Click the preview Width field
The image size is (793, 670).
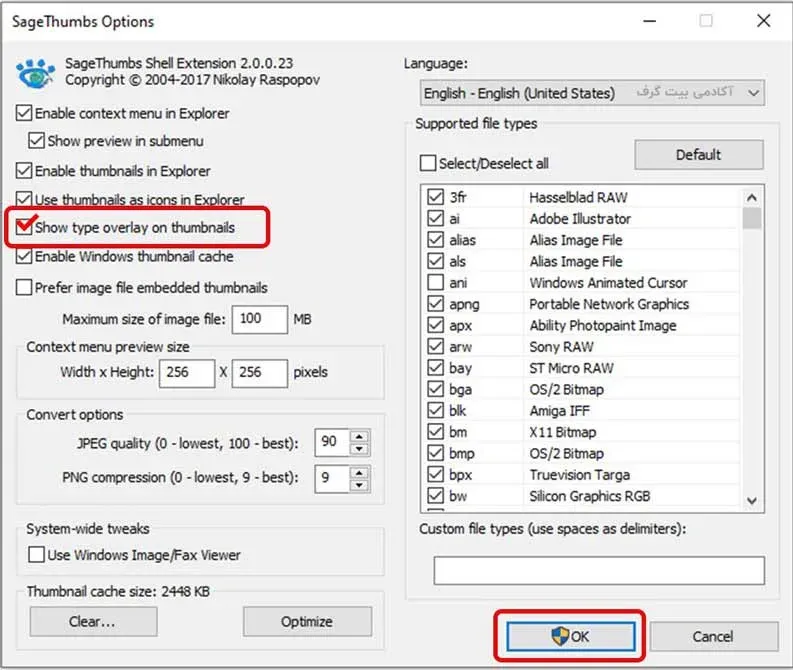(x=187, y=373)
